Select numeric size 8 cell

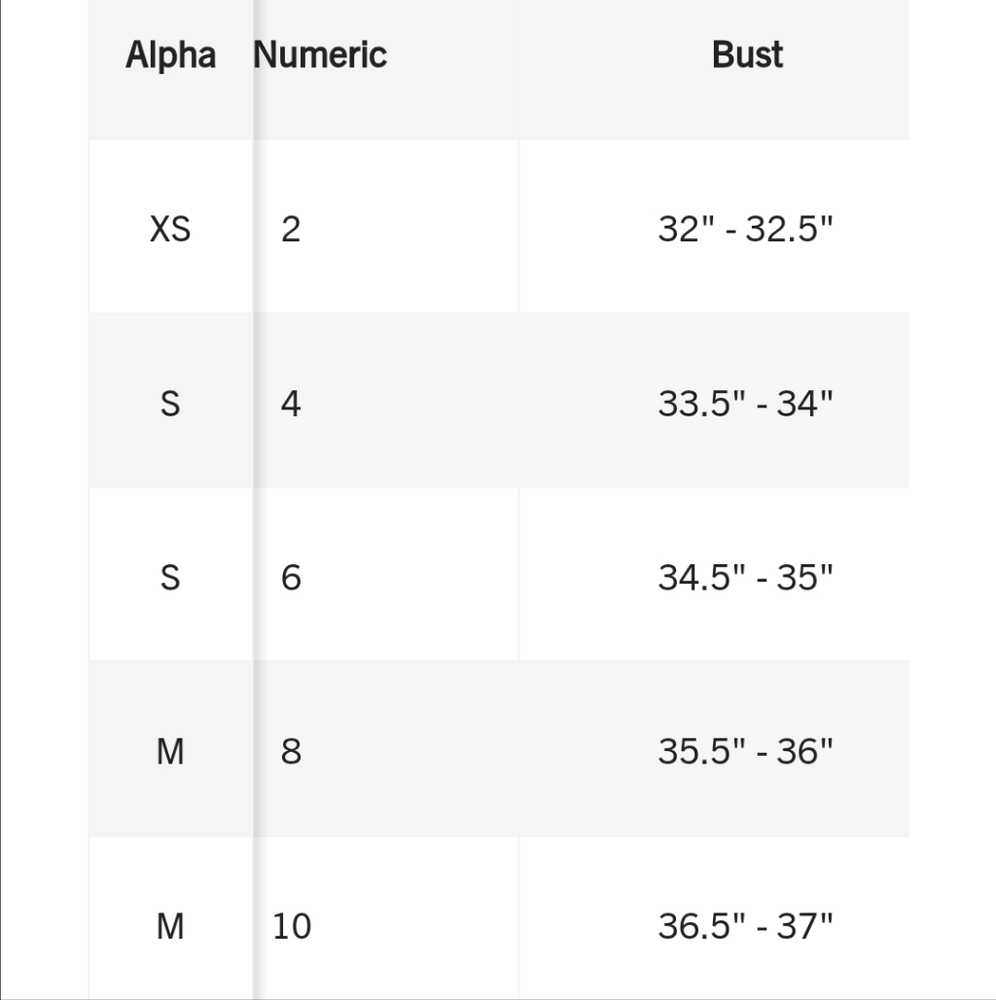click(x=290, y=751)
